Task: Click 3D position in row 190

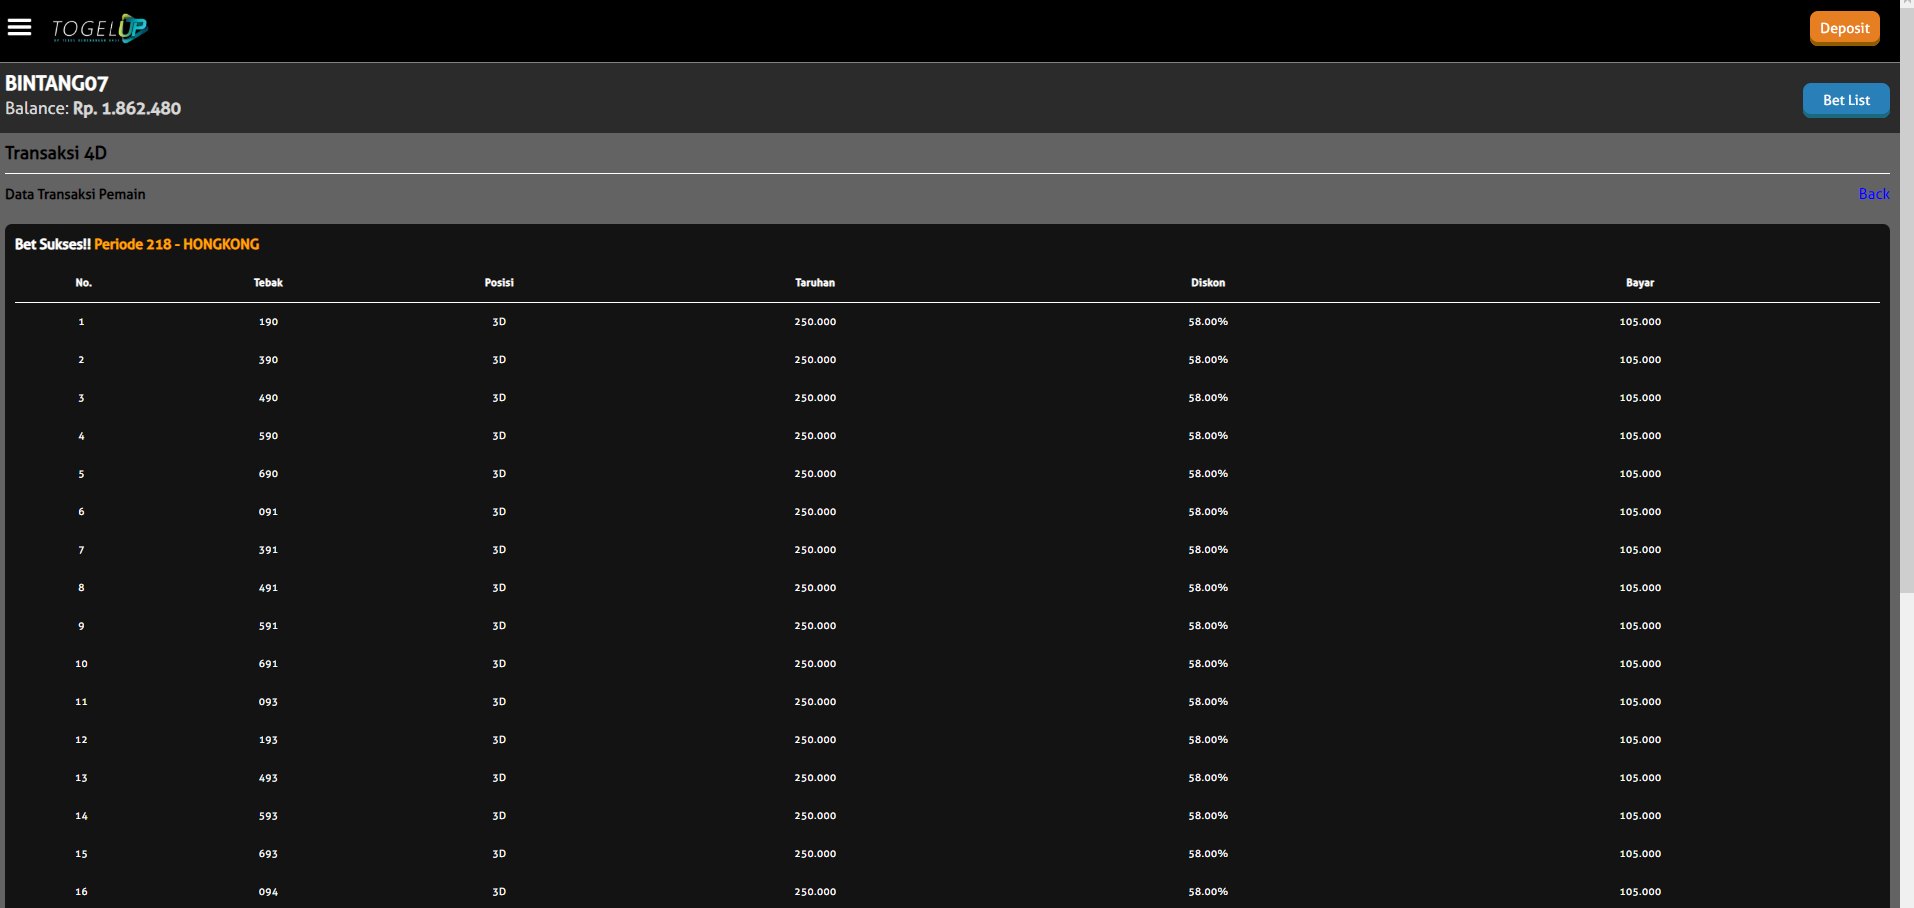Action: click(x=499, y=322)
